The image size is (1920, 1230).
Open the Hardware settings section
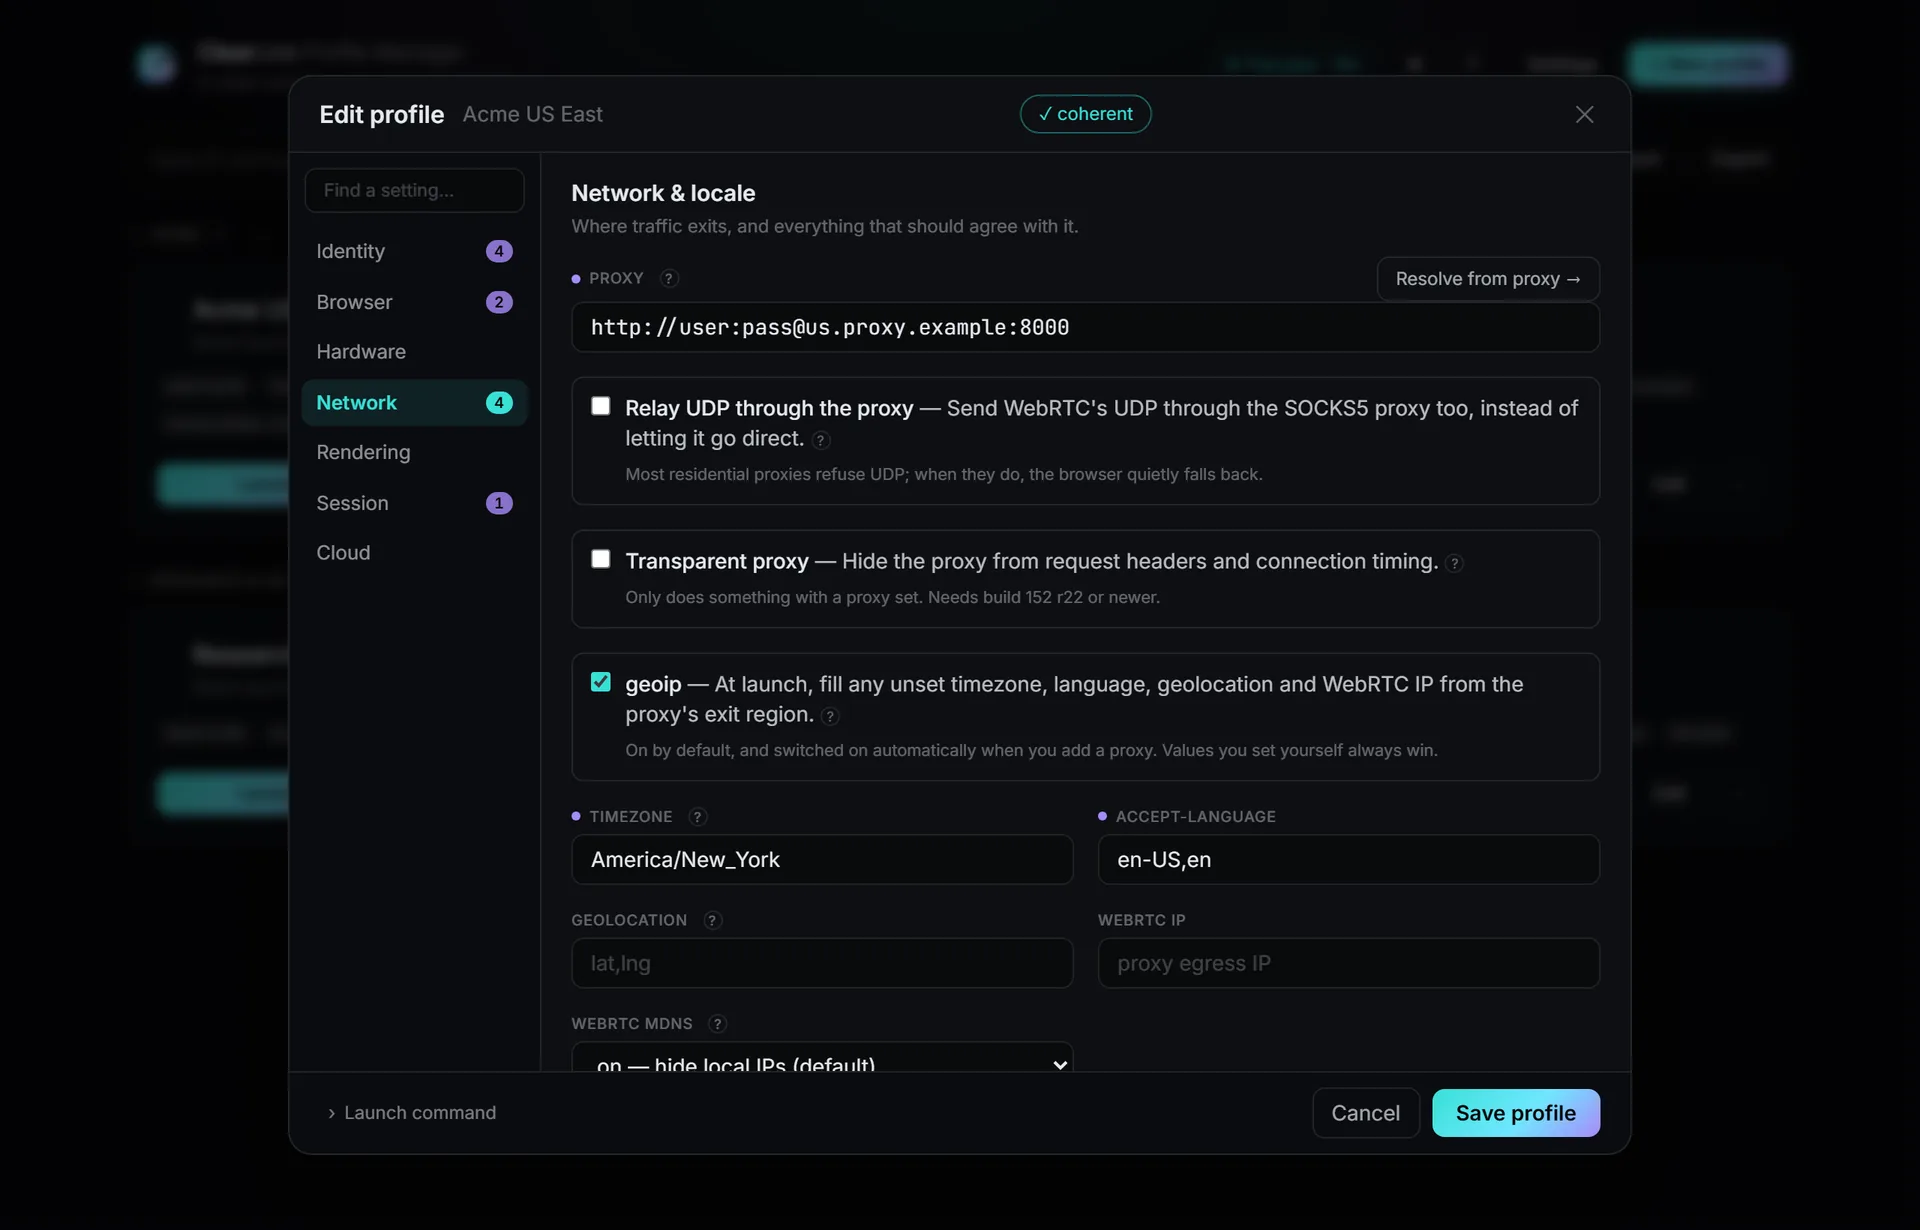414,352
